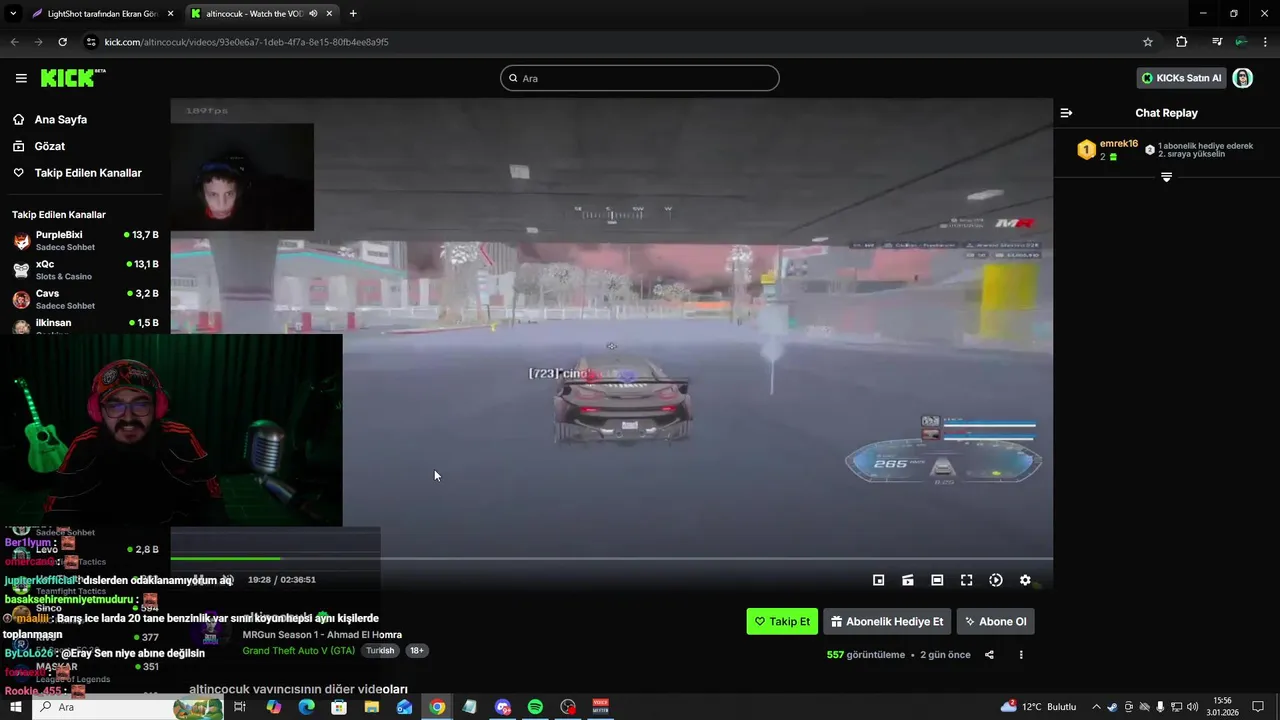
Task: Close the LightShot browser tab
Action: pos(170,13)
